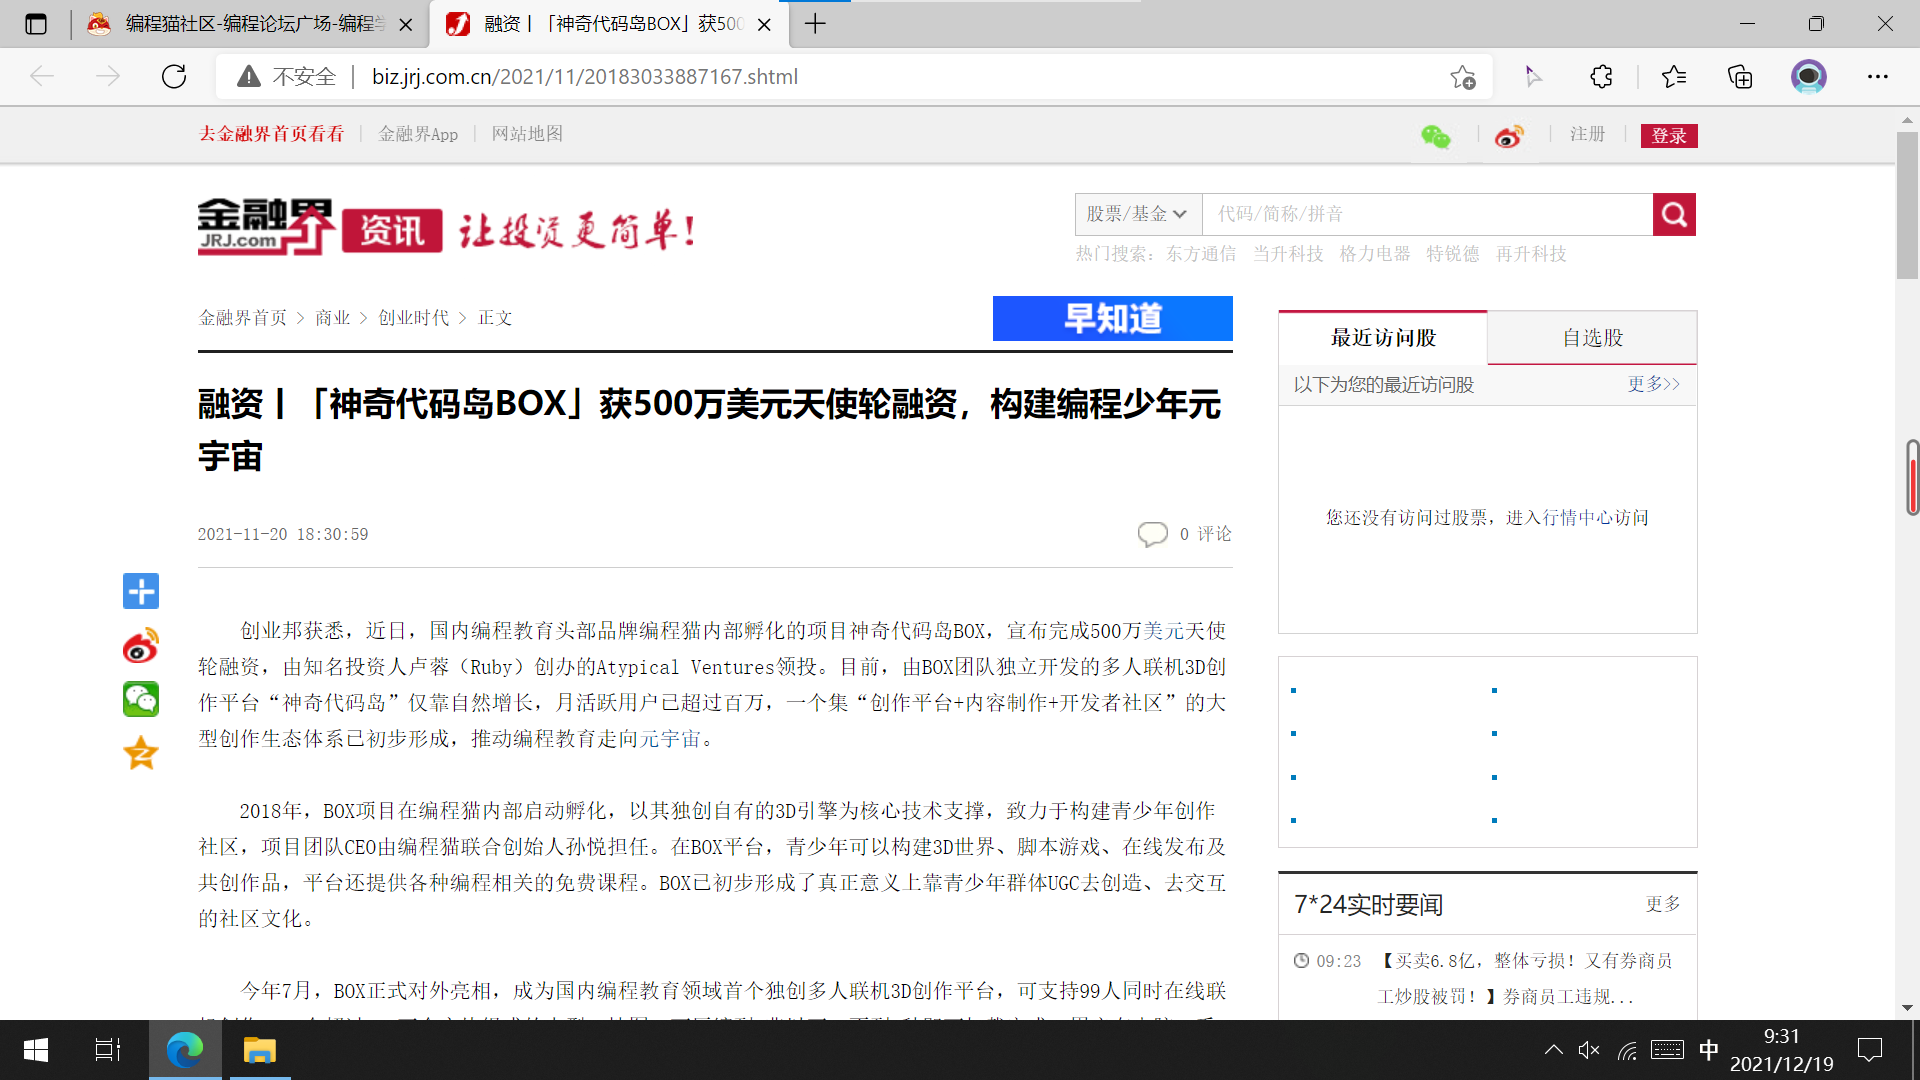Click the scrollbar down arrow
The width and height of the screenshot is (1920, 1080).
[x=1907, y=1008]
